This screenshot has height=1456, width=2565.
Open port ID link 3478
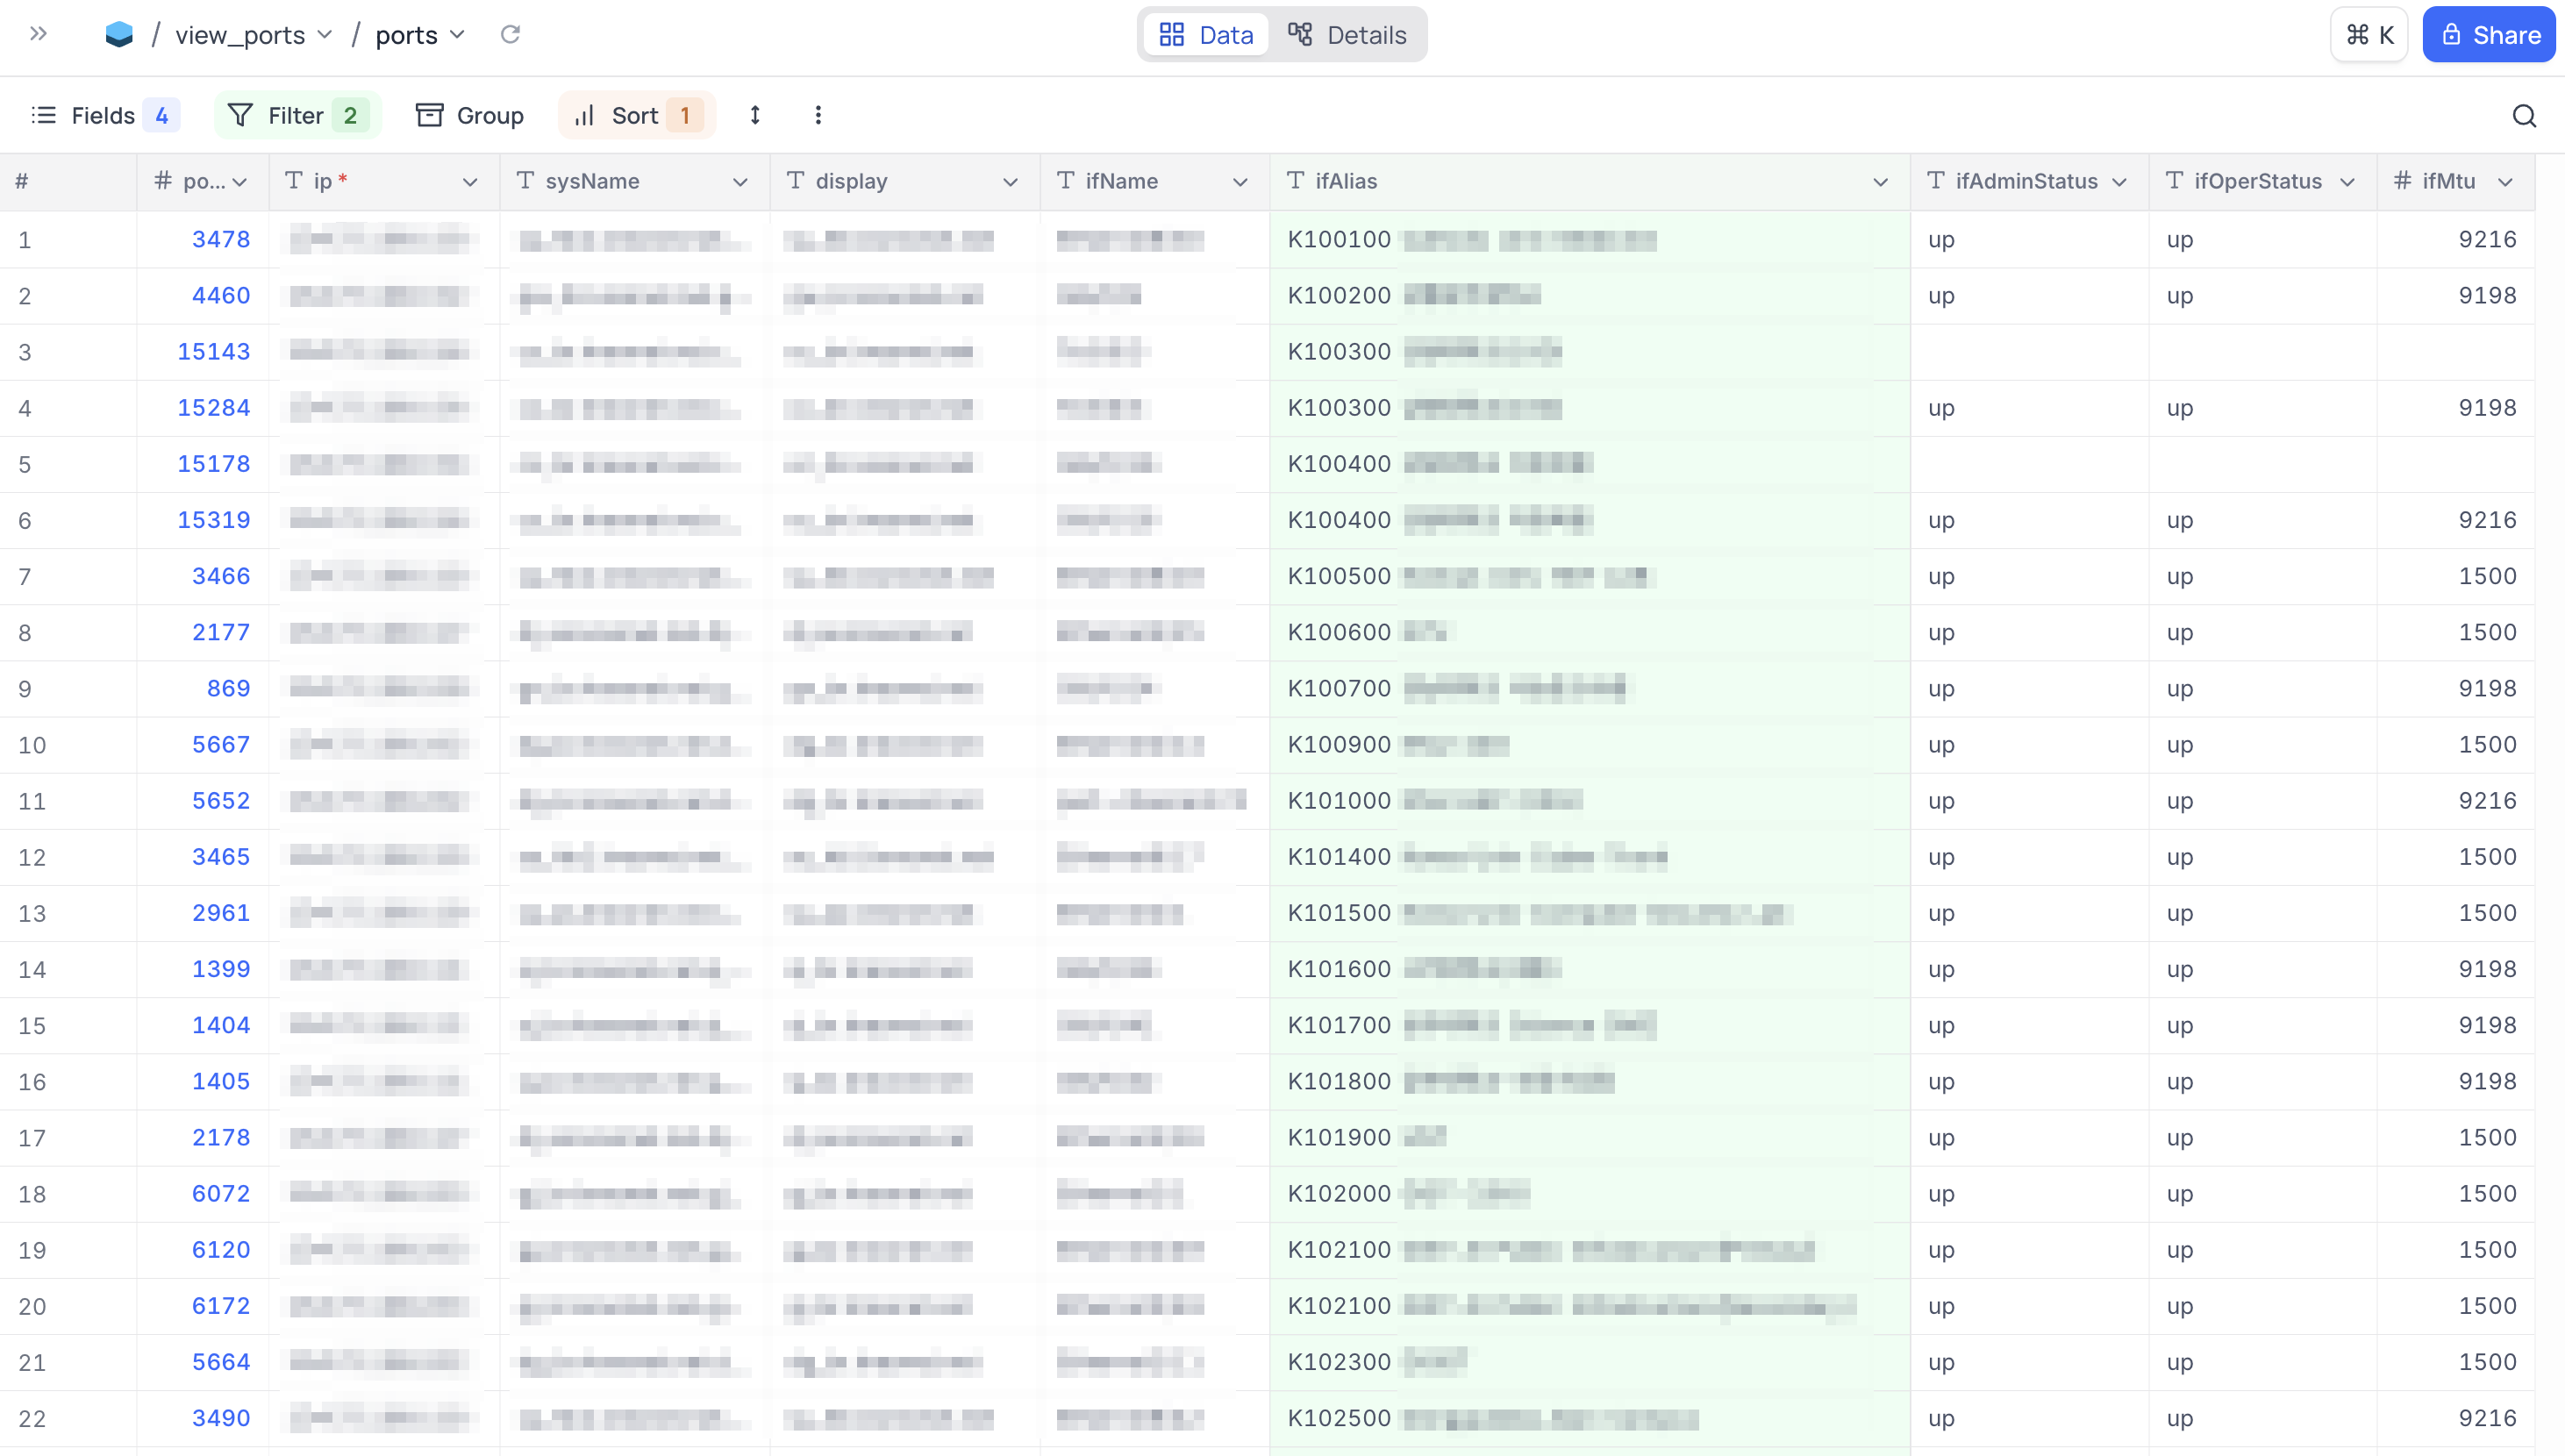point(221,239)
